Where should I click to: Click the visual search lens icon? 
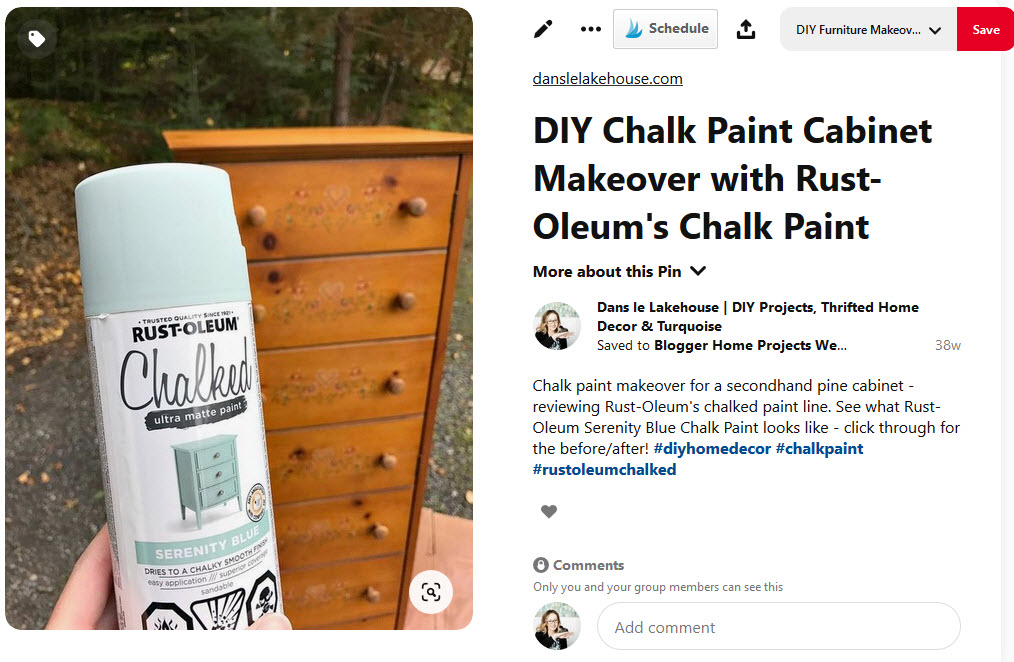[x=431, y=592]
